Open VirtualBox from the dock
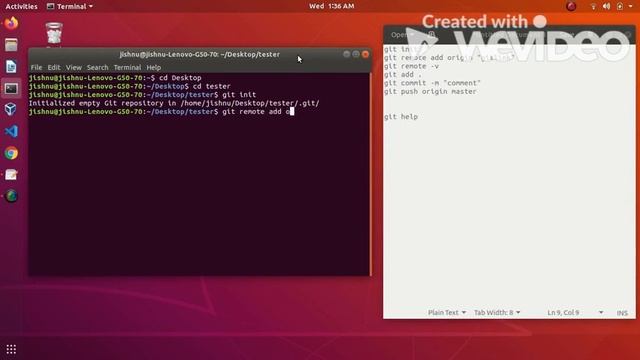The width and height of the screenshot is (640, 360). pyautogui.click(x=11, y=109)
